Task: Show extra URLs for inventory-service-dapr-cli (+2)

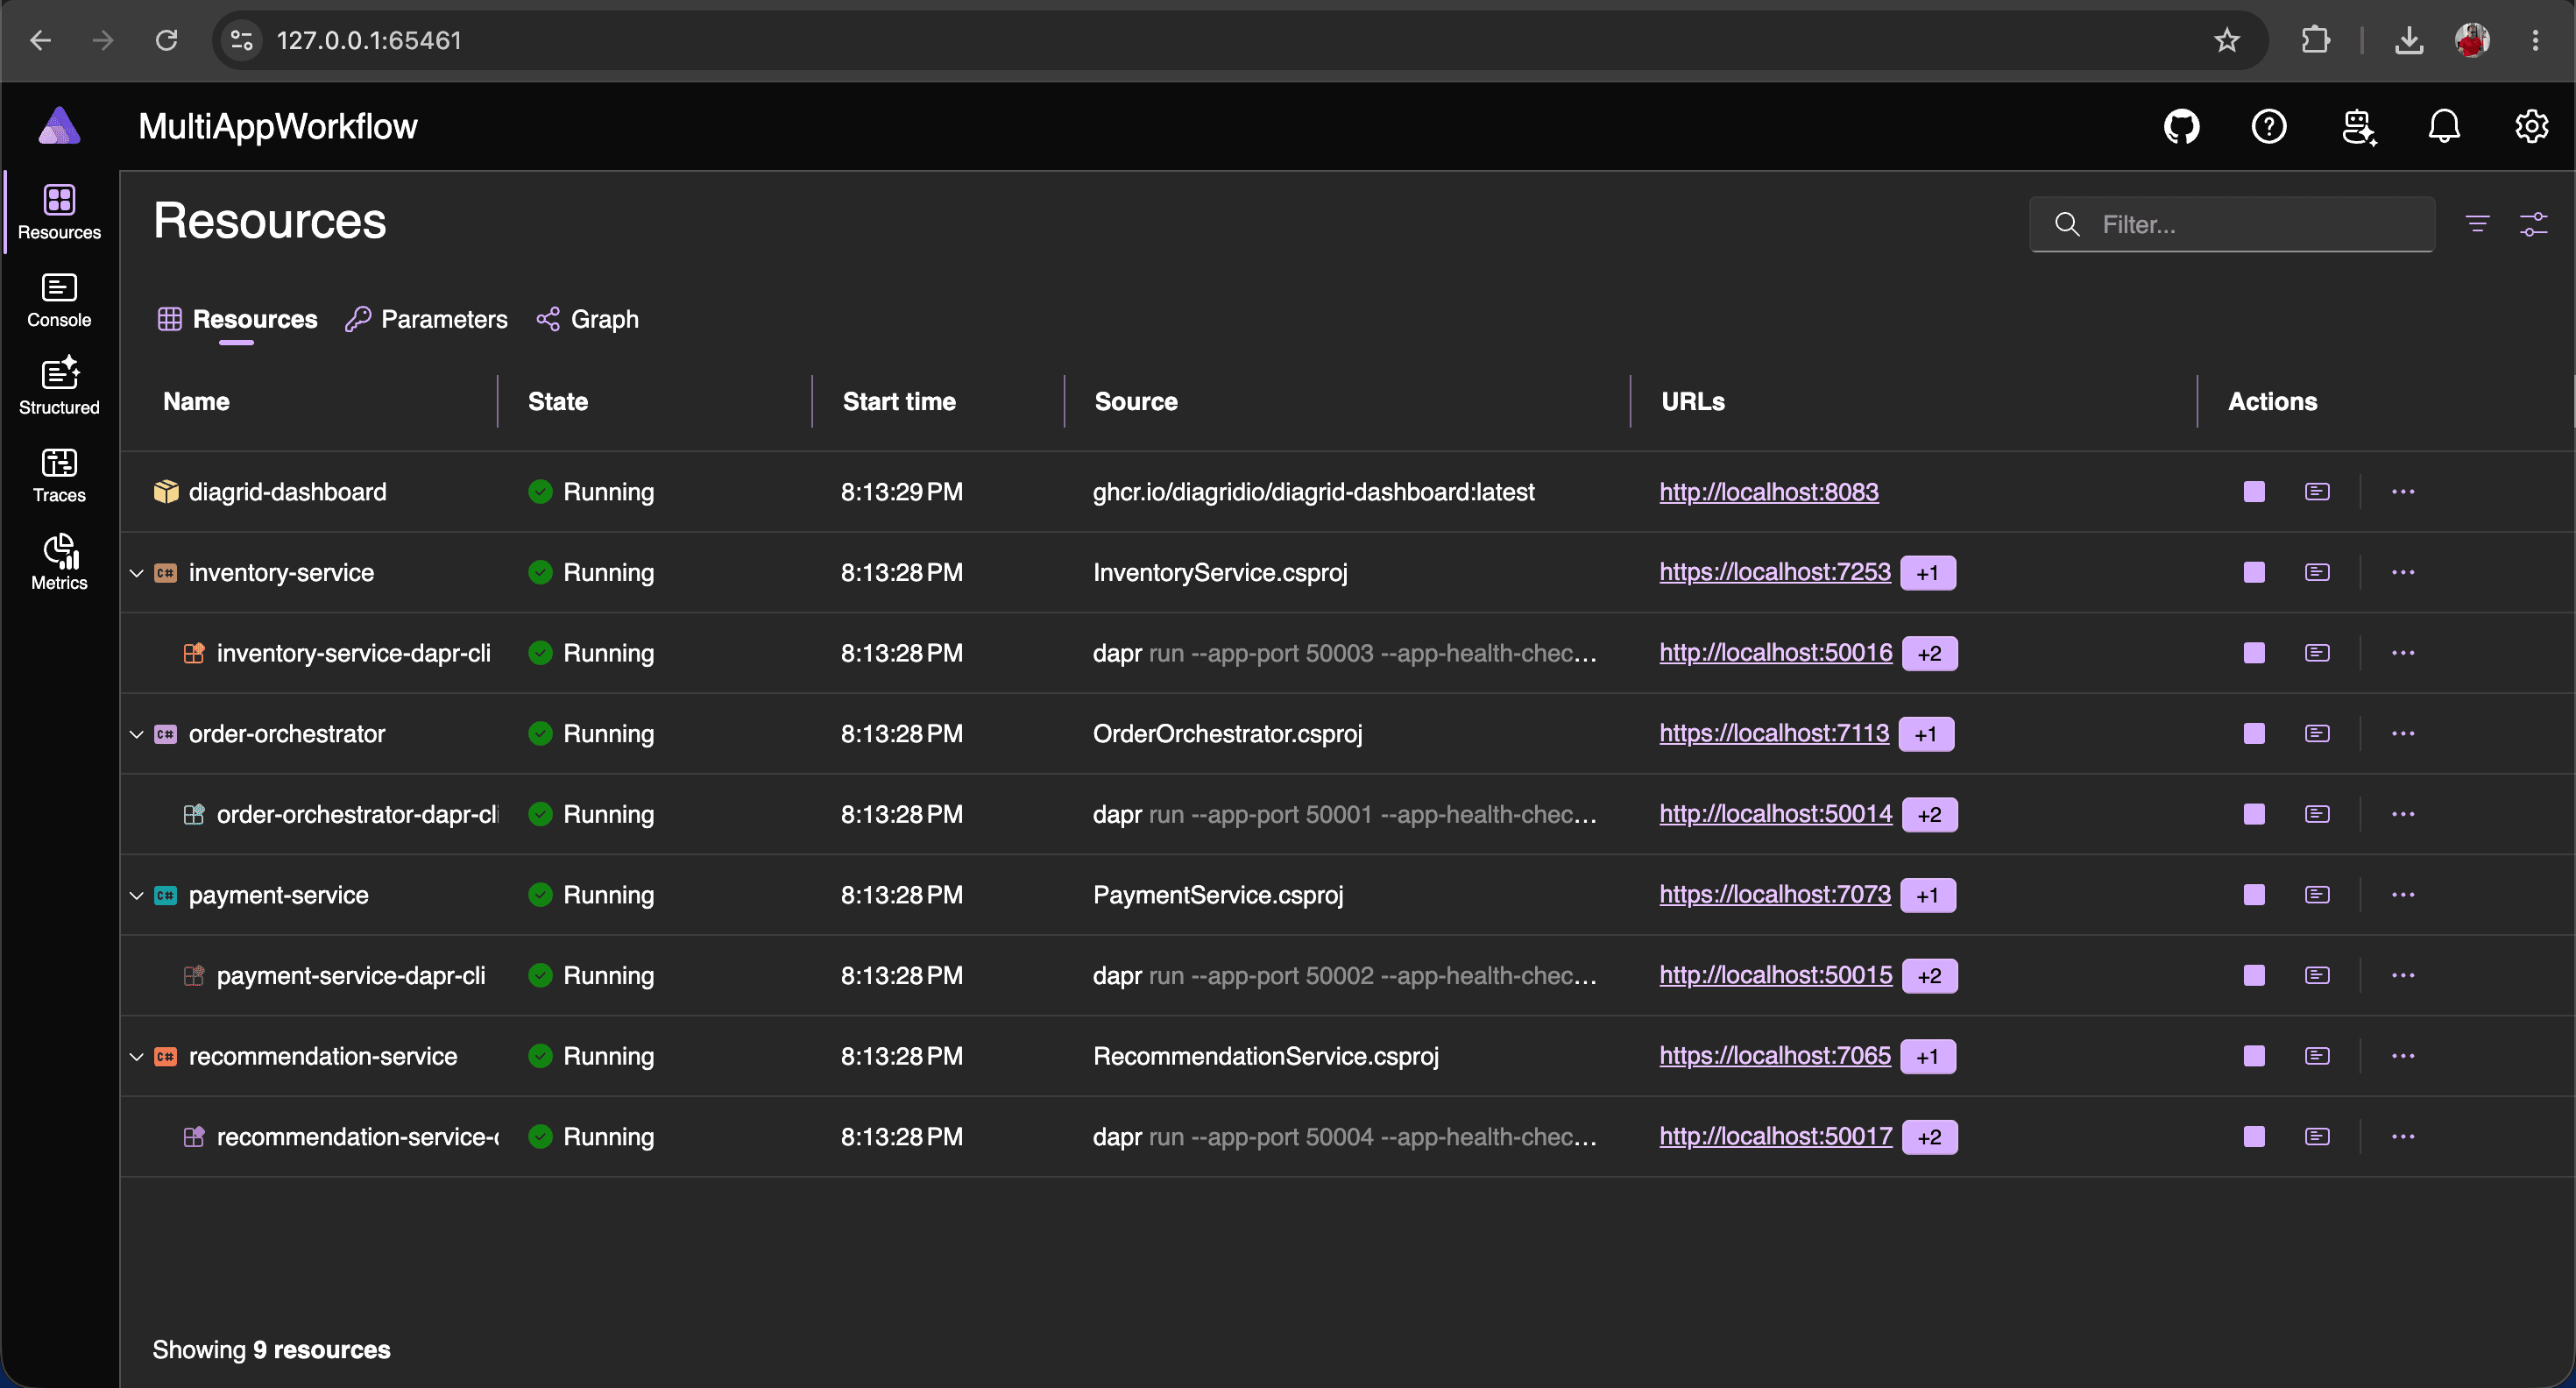Action: click(1929, 653)
